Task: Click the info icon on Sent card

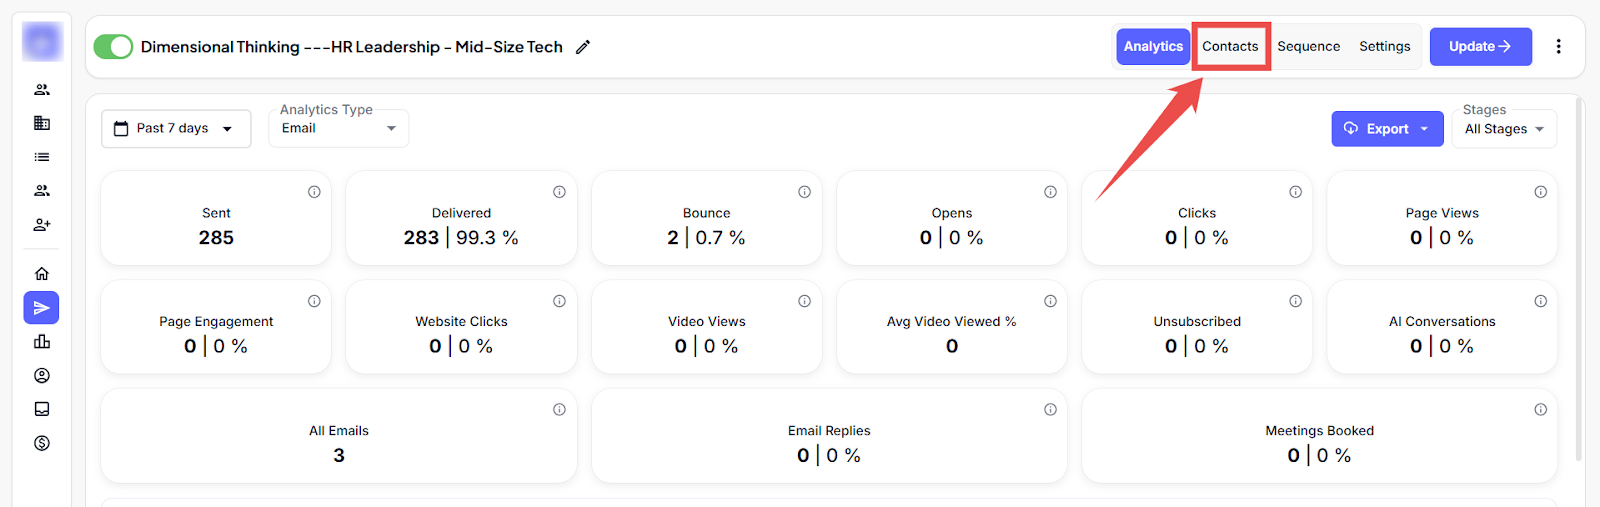Action: [314, 192]
